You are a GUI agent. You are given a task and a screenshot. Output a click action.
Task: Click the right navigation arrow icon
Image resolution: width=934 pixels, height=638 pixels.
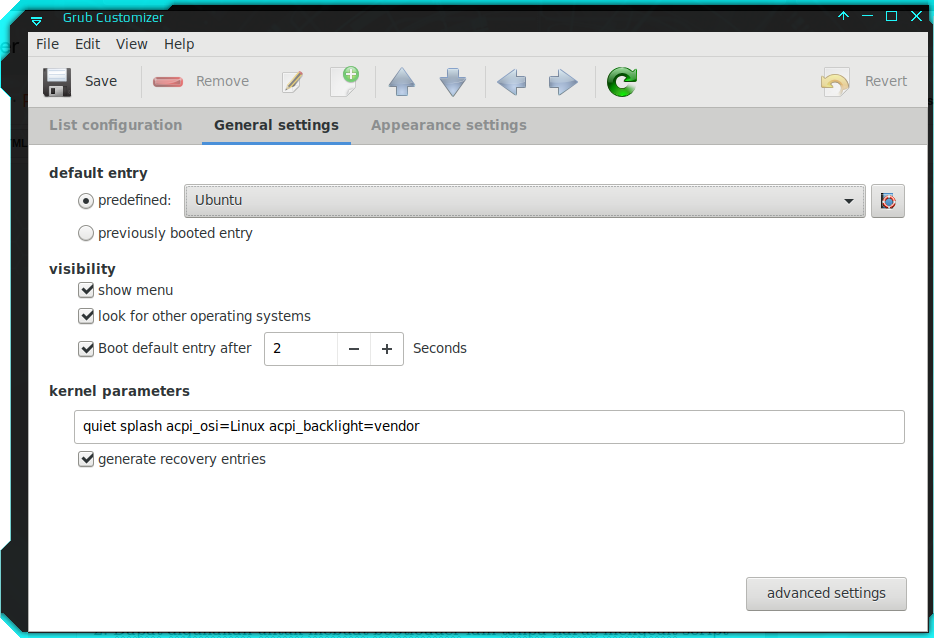pyautogui.click(x=561, y=81)
